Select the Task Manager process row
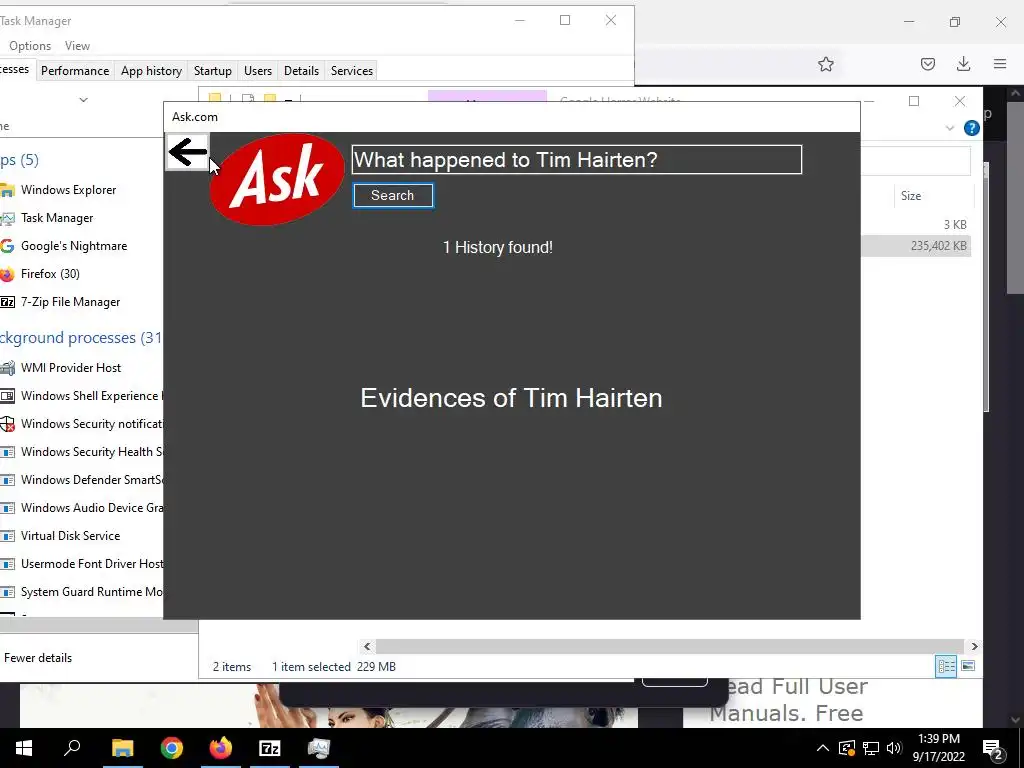Image resolution: width=1024 pixels, height=768 pixels. click(x=82, y=218)
